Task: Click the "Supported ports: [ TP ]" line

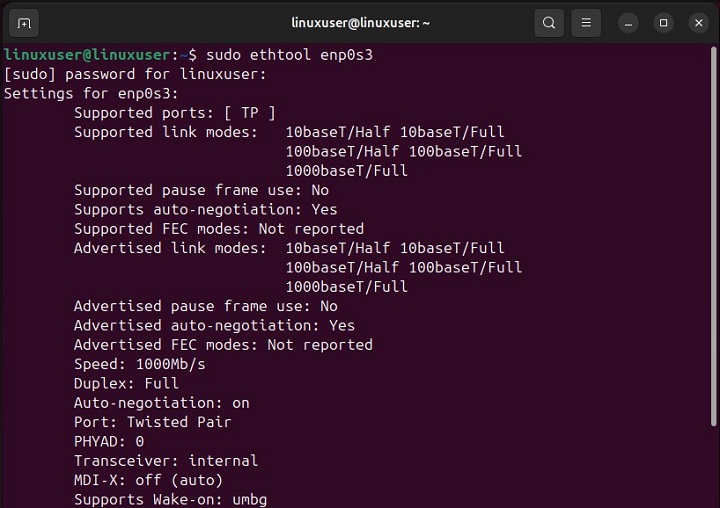Action: (174, 113)
